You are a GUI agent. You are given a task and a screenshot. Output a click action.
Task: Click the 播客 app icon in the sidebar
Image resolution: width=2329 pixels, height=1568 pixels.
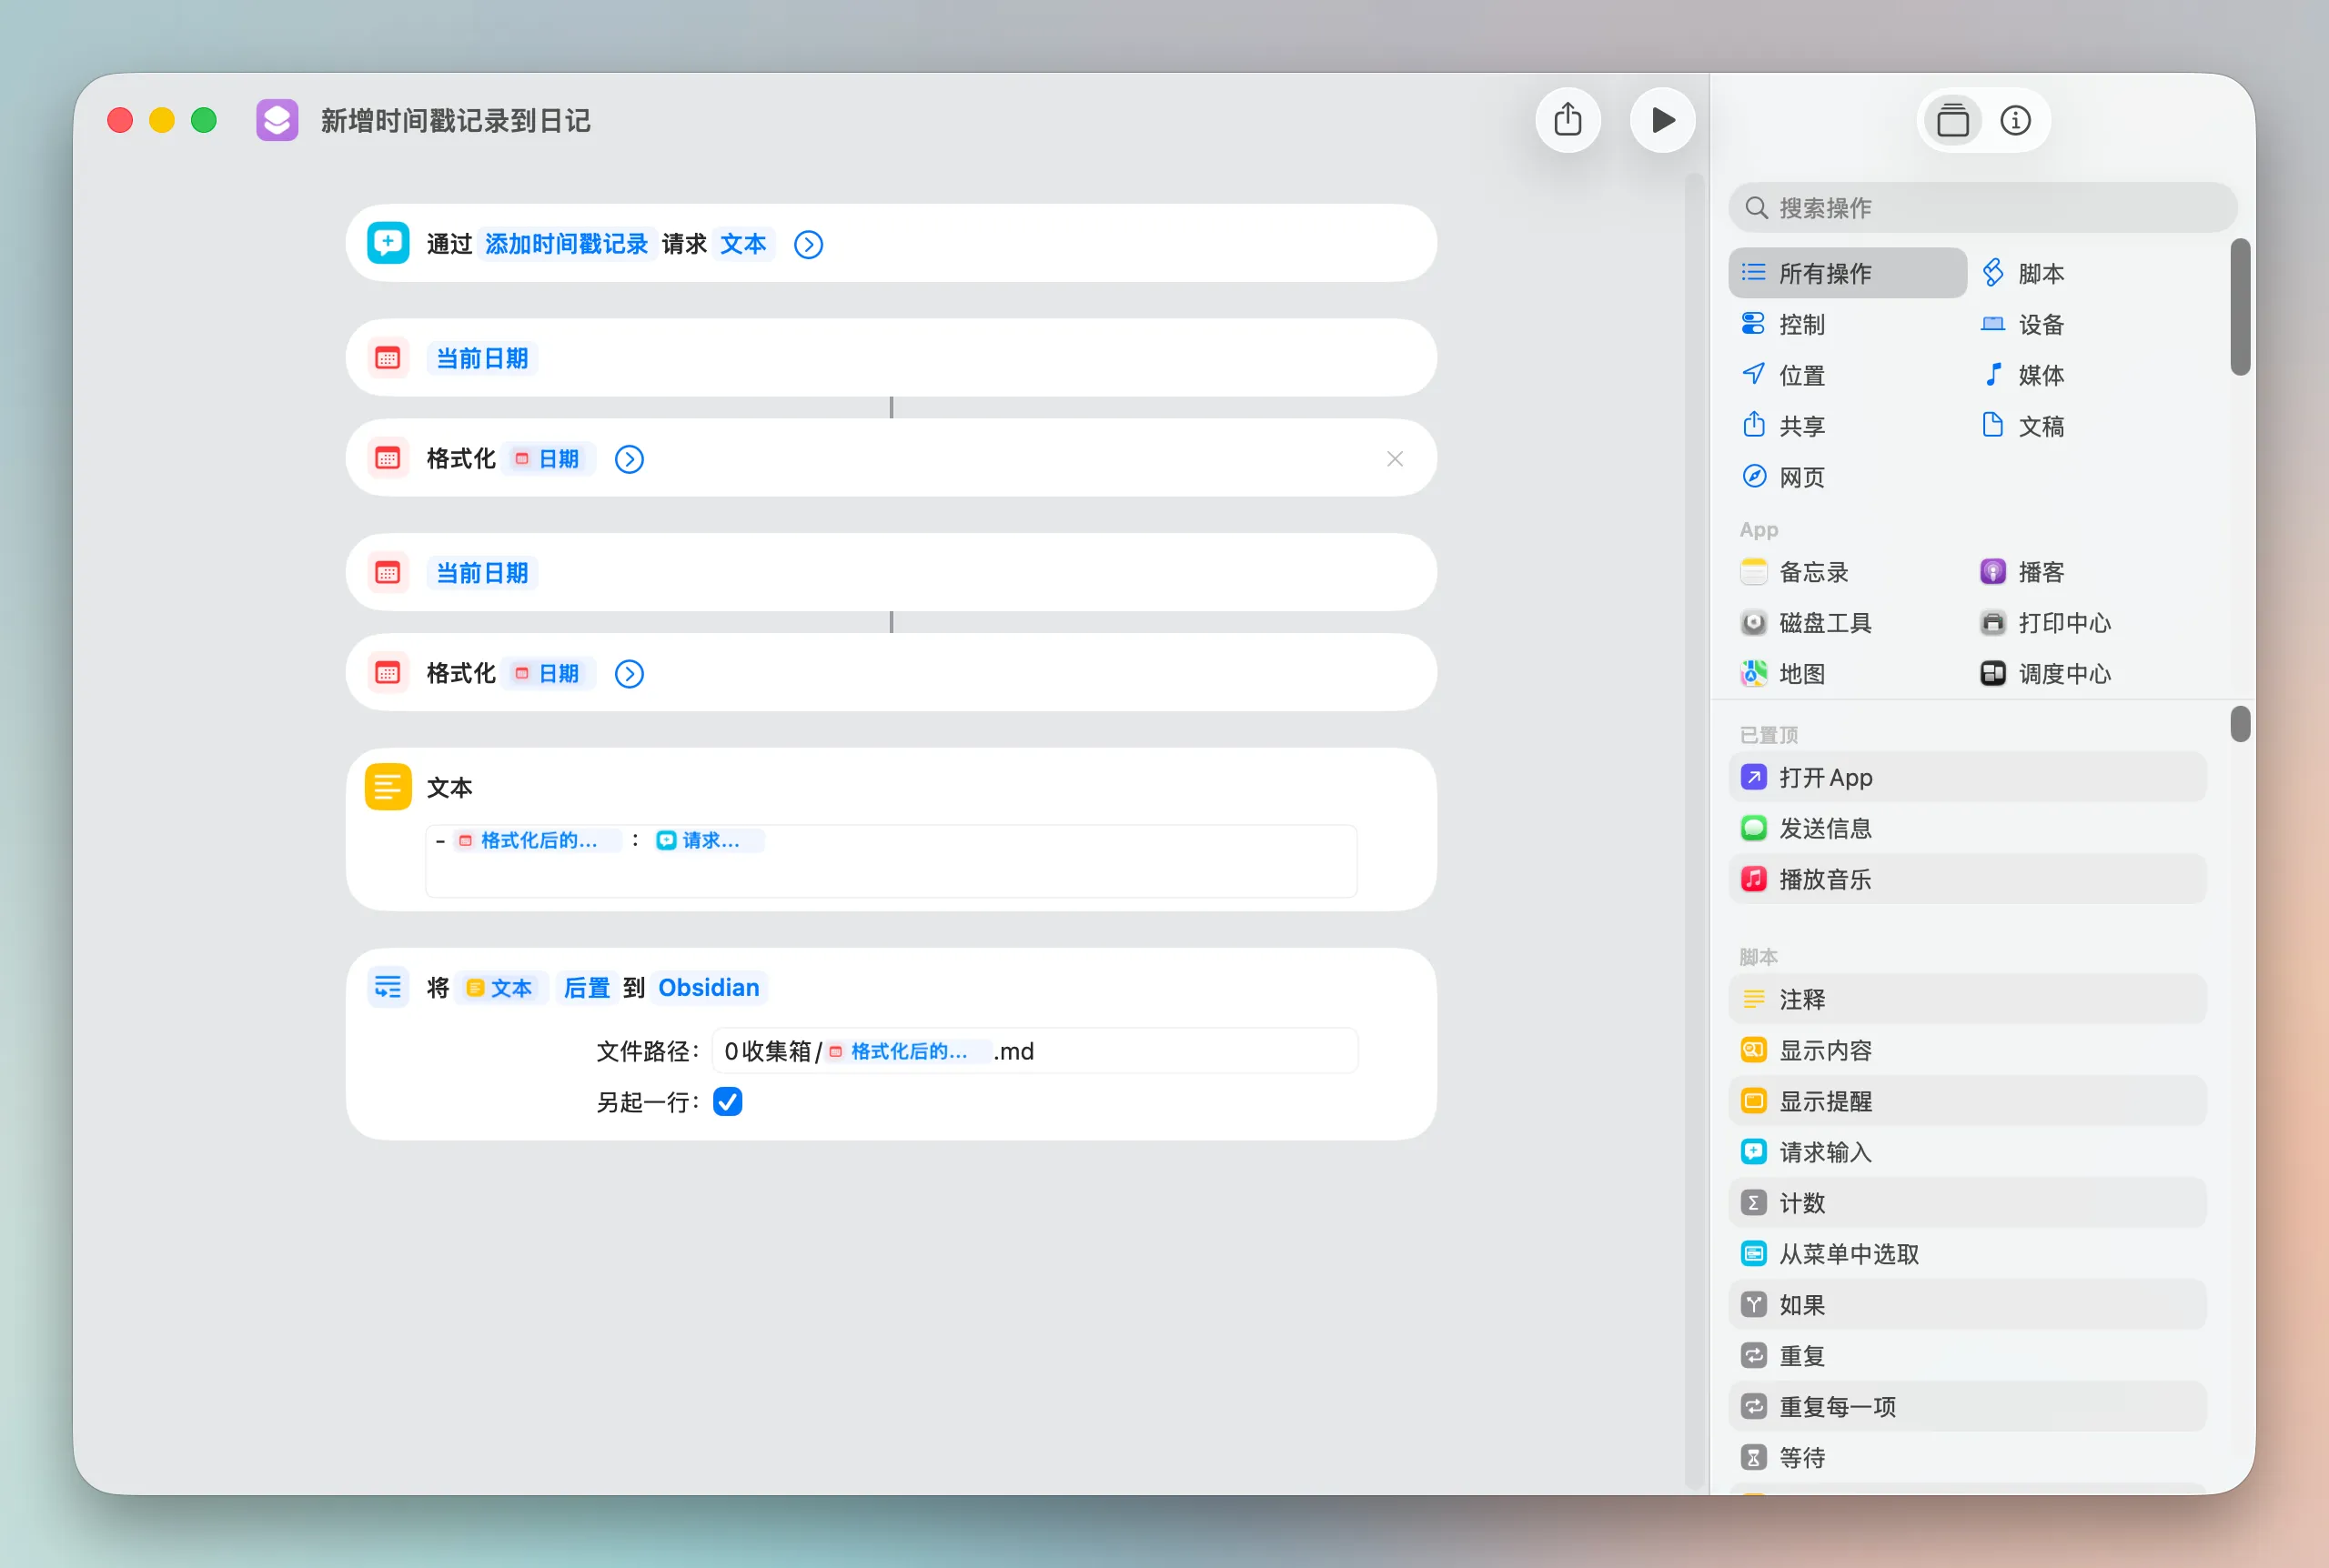1993,571
